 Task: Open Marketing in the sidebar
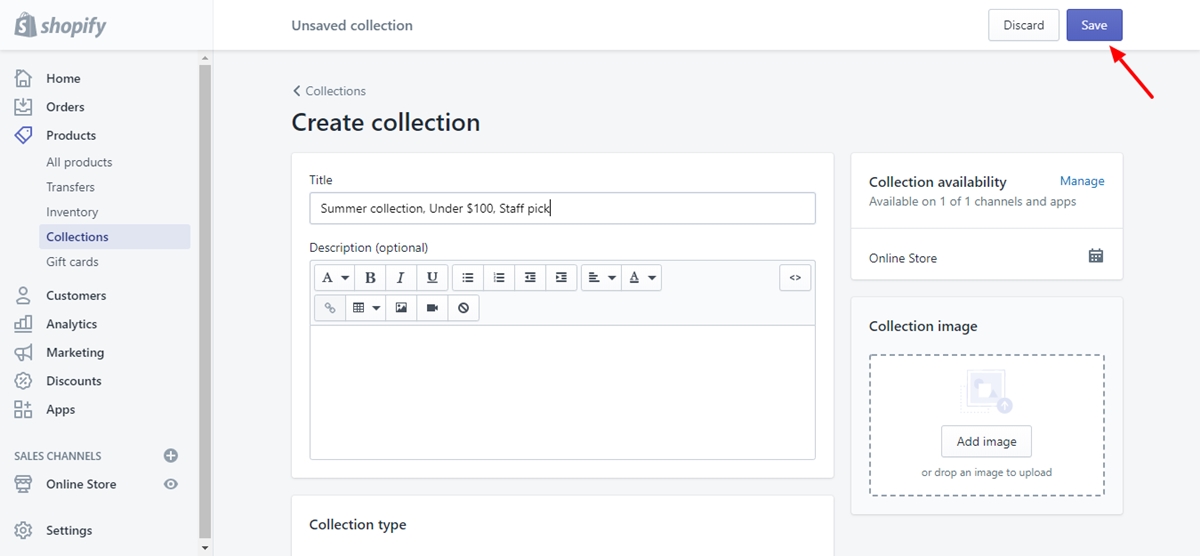click(75, 352)
